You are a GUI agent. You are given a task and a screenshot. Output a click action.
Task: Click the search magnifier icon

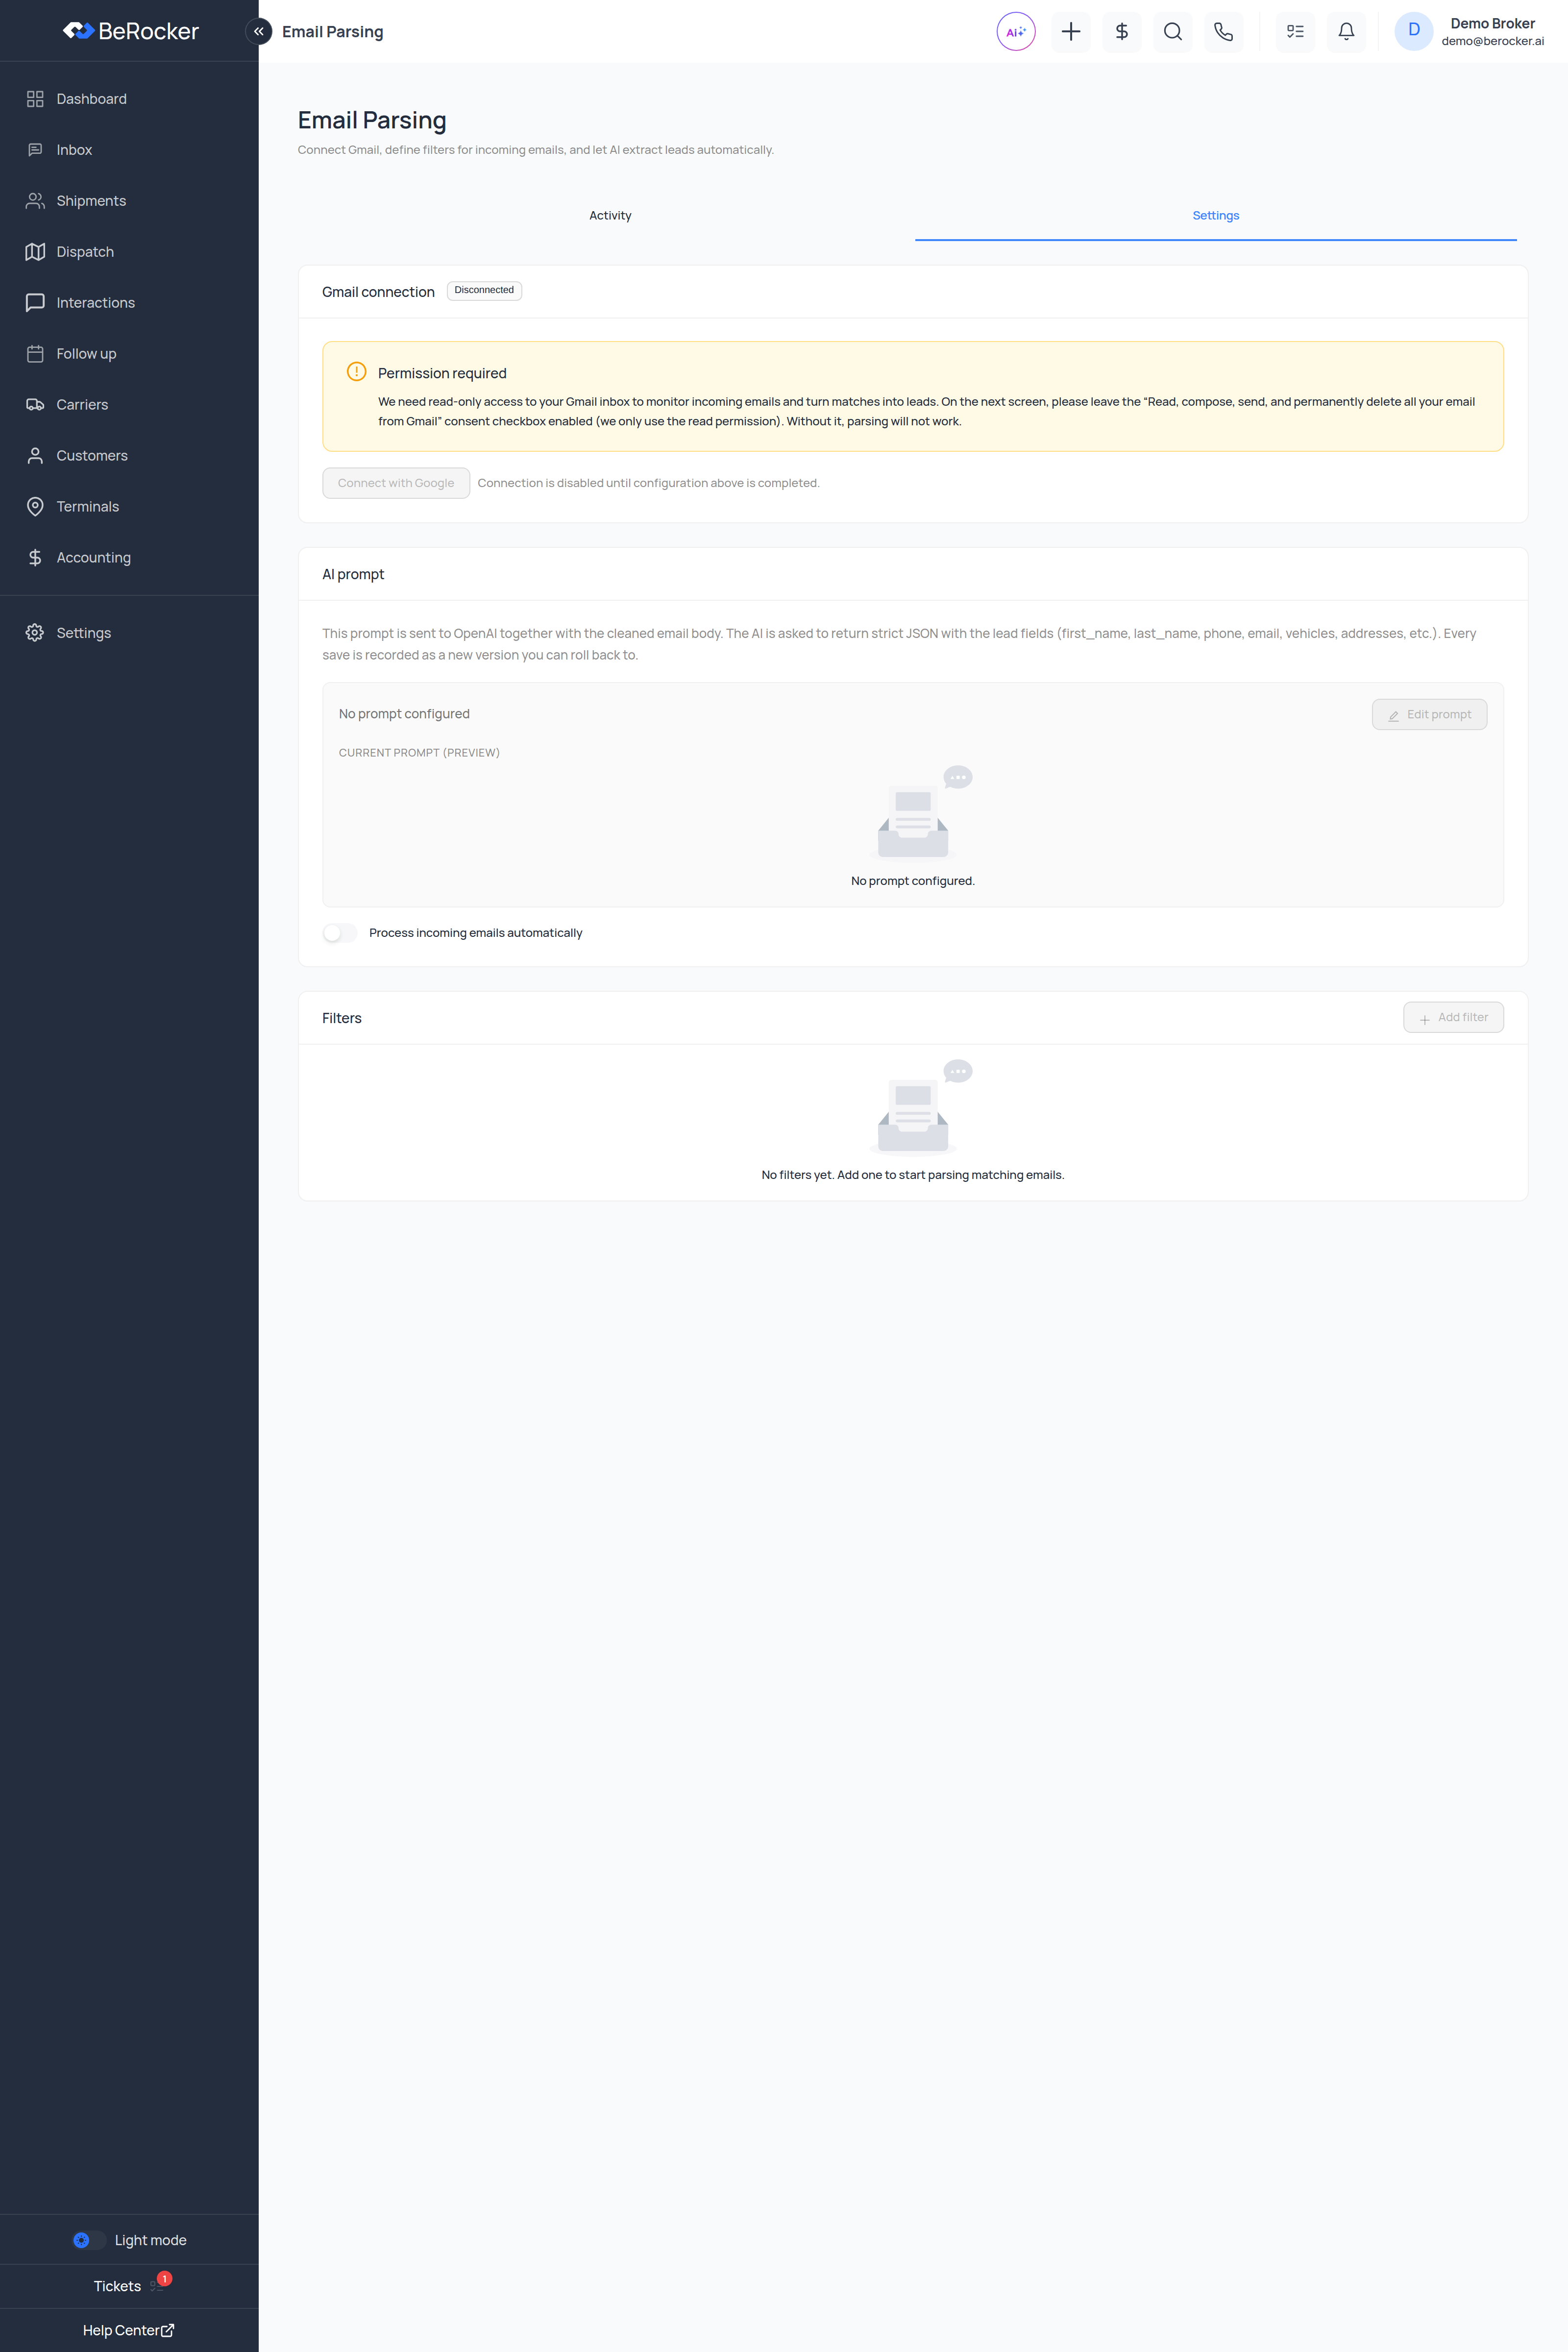click(1173, 31)
